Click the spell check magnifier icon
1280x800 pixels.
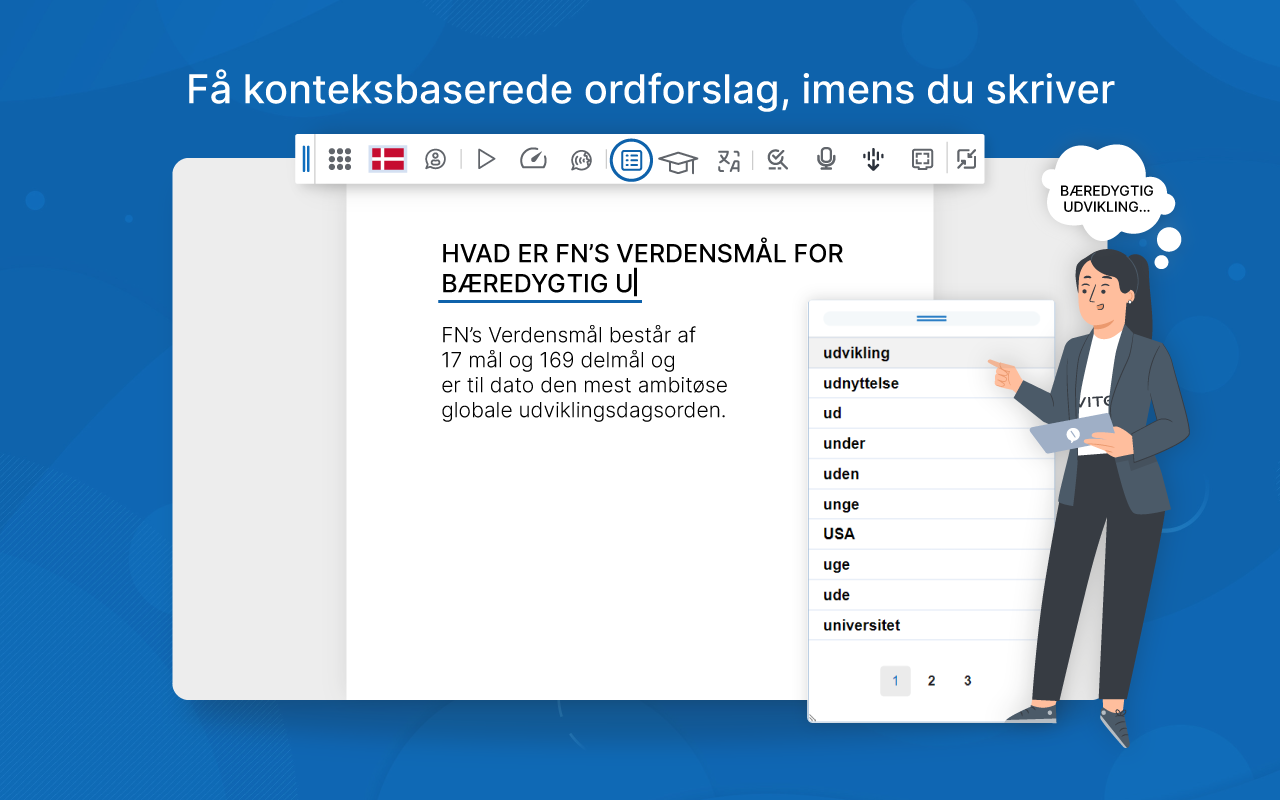pos(777,160)
